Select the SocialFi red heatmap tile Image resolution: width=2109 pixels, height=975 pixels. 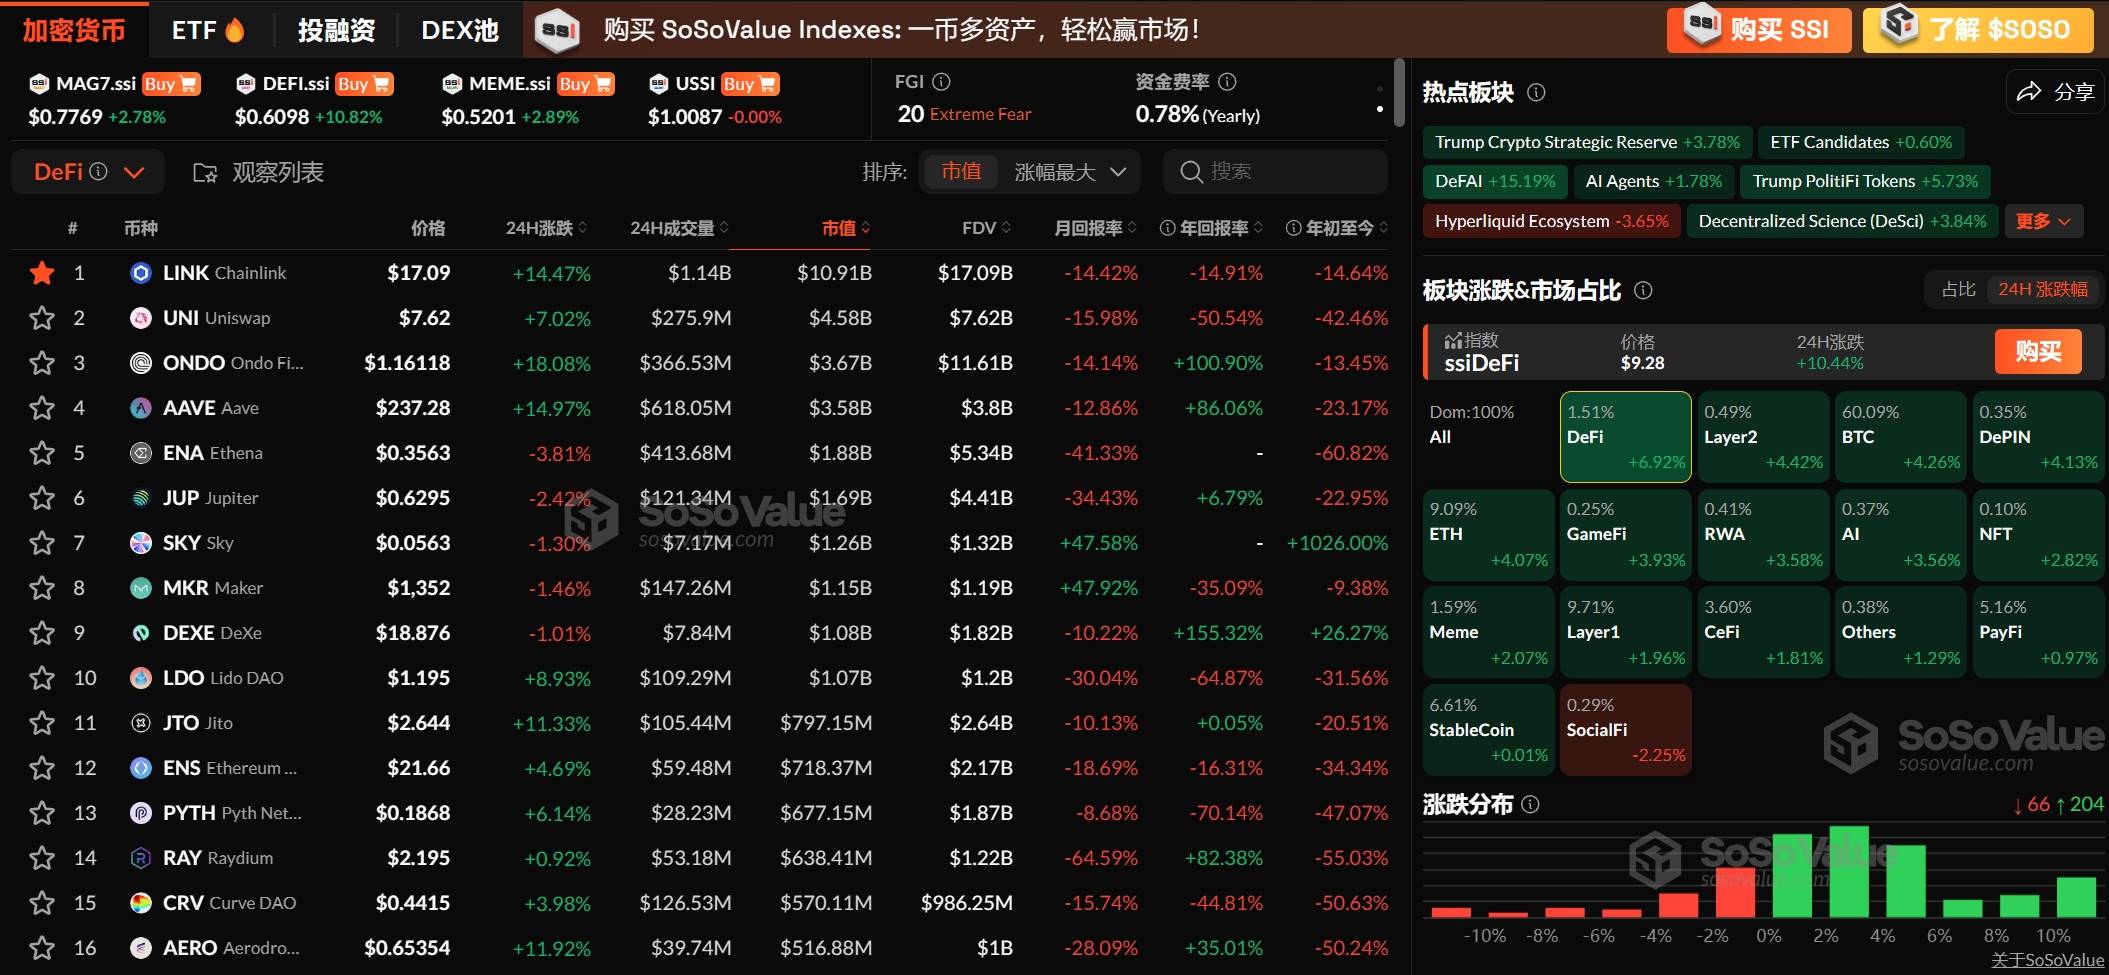click(x=1626, y=730)
